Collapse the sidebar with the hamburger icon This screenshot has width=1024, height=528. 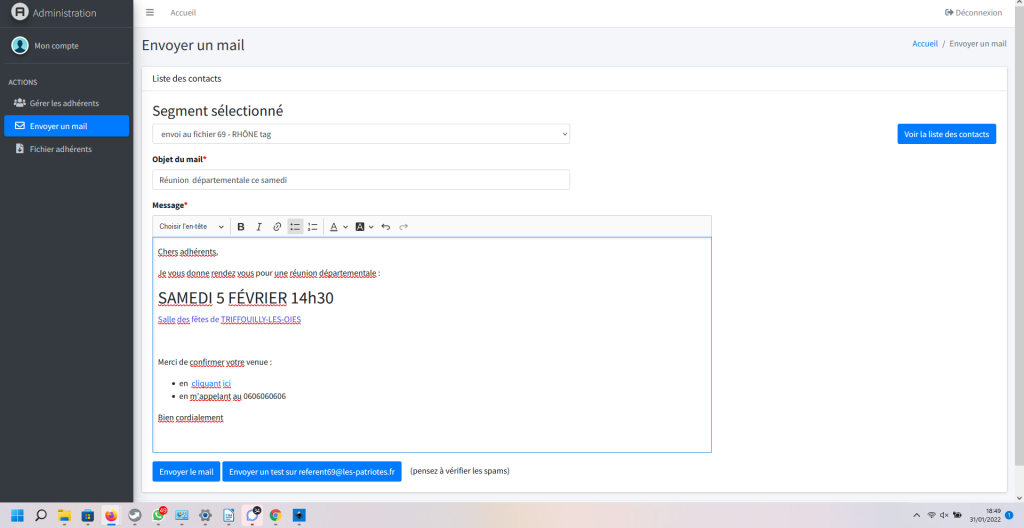[x=150, y=13]
